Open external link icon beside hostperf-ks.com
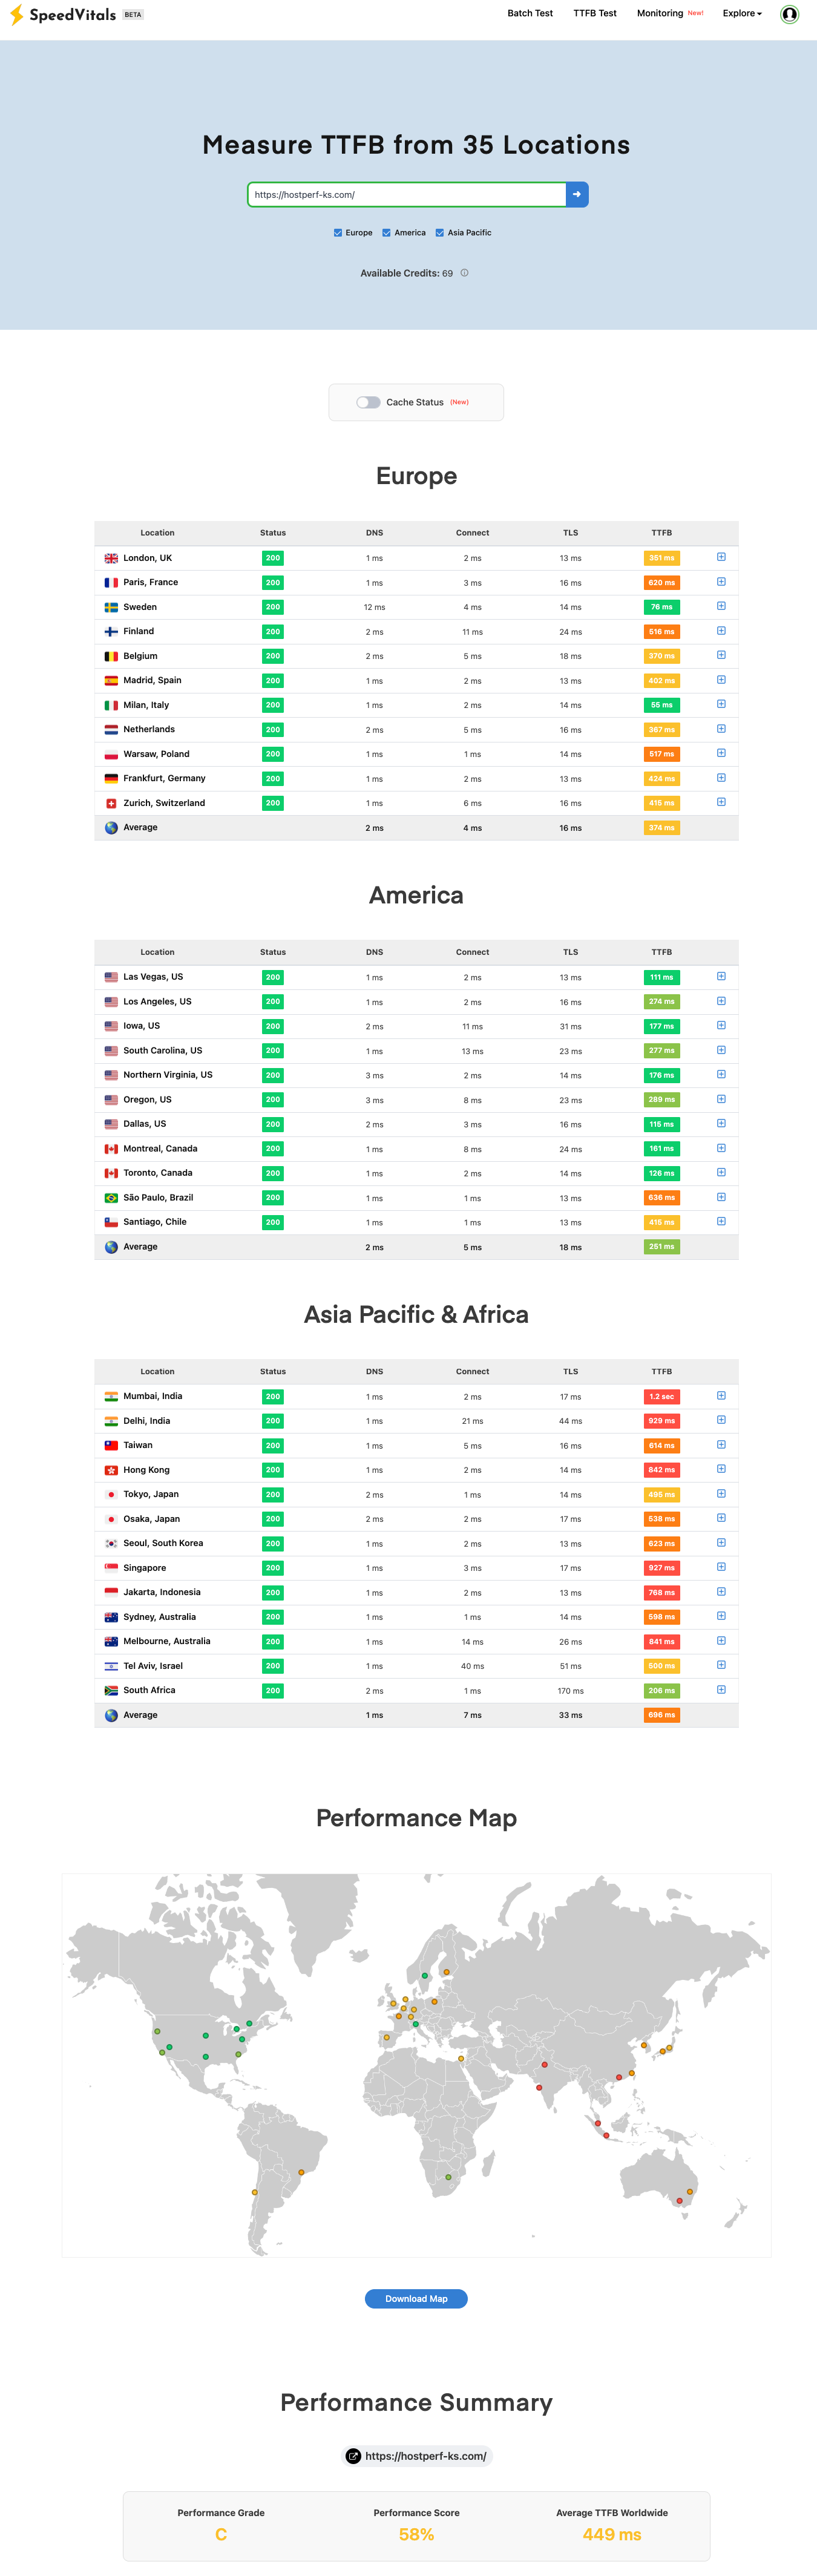 point(353,2456)
